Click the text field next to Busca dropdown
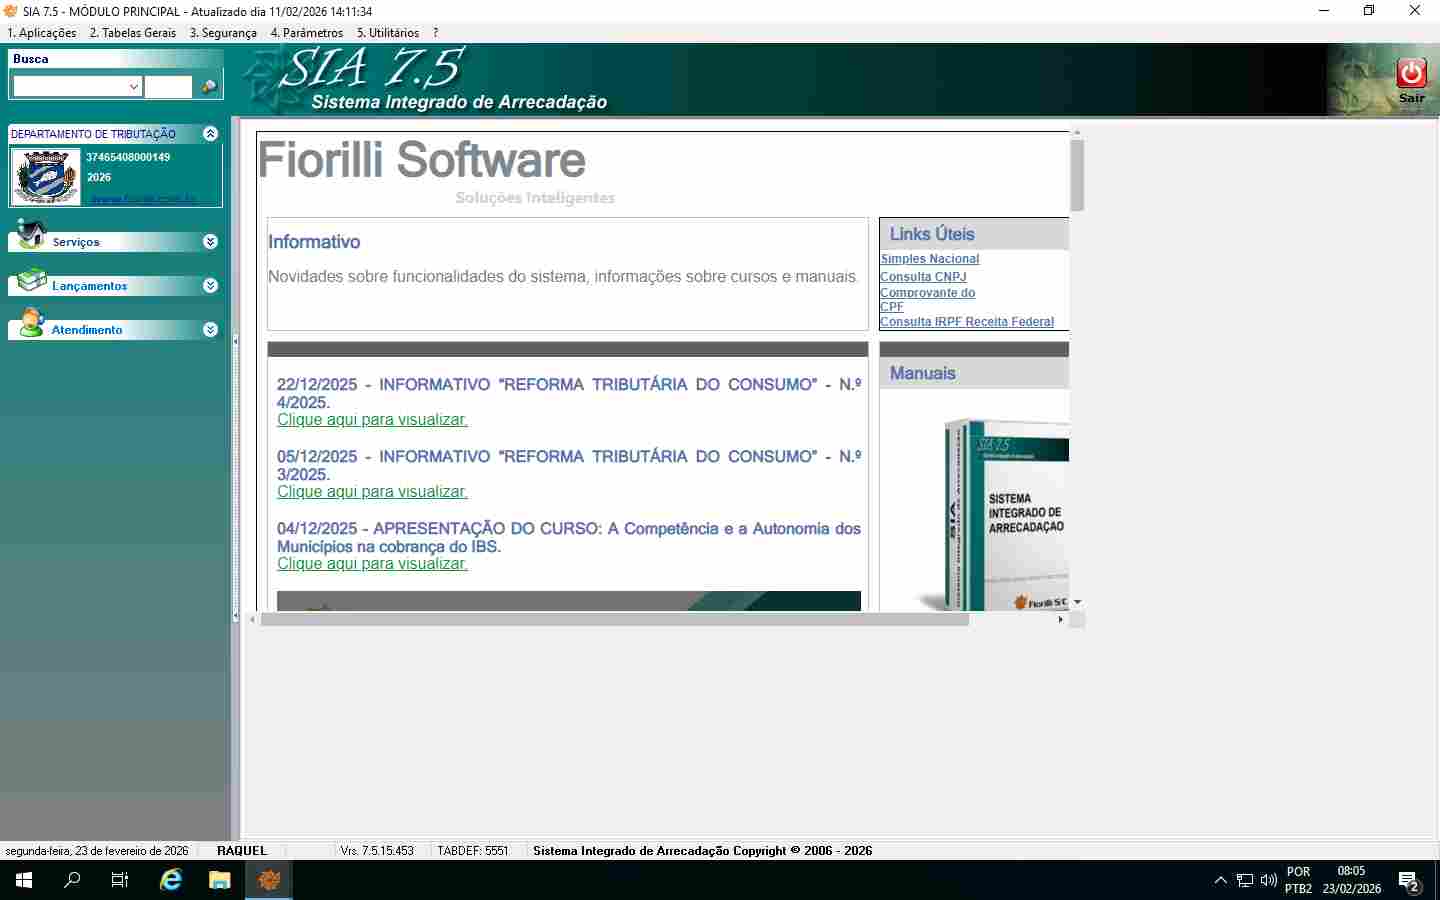This screenshot has height=900, width=1440. click(168, 87)
